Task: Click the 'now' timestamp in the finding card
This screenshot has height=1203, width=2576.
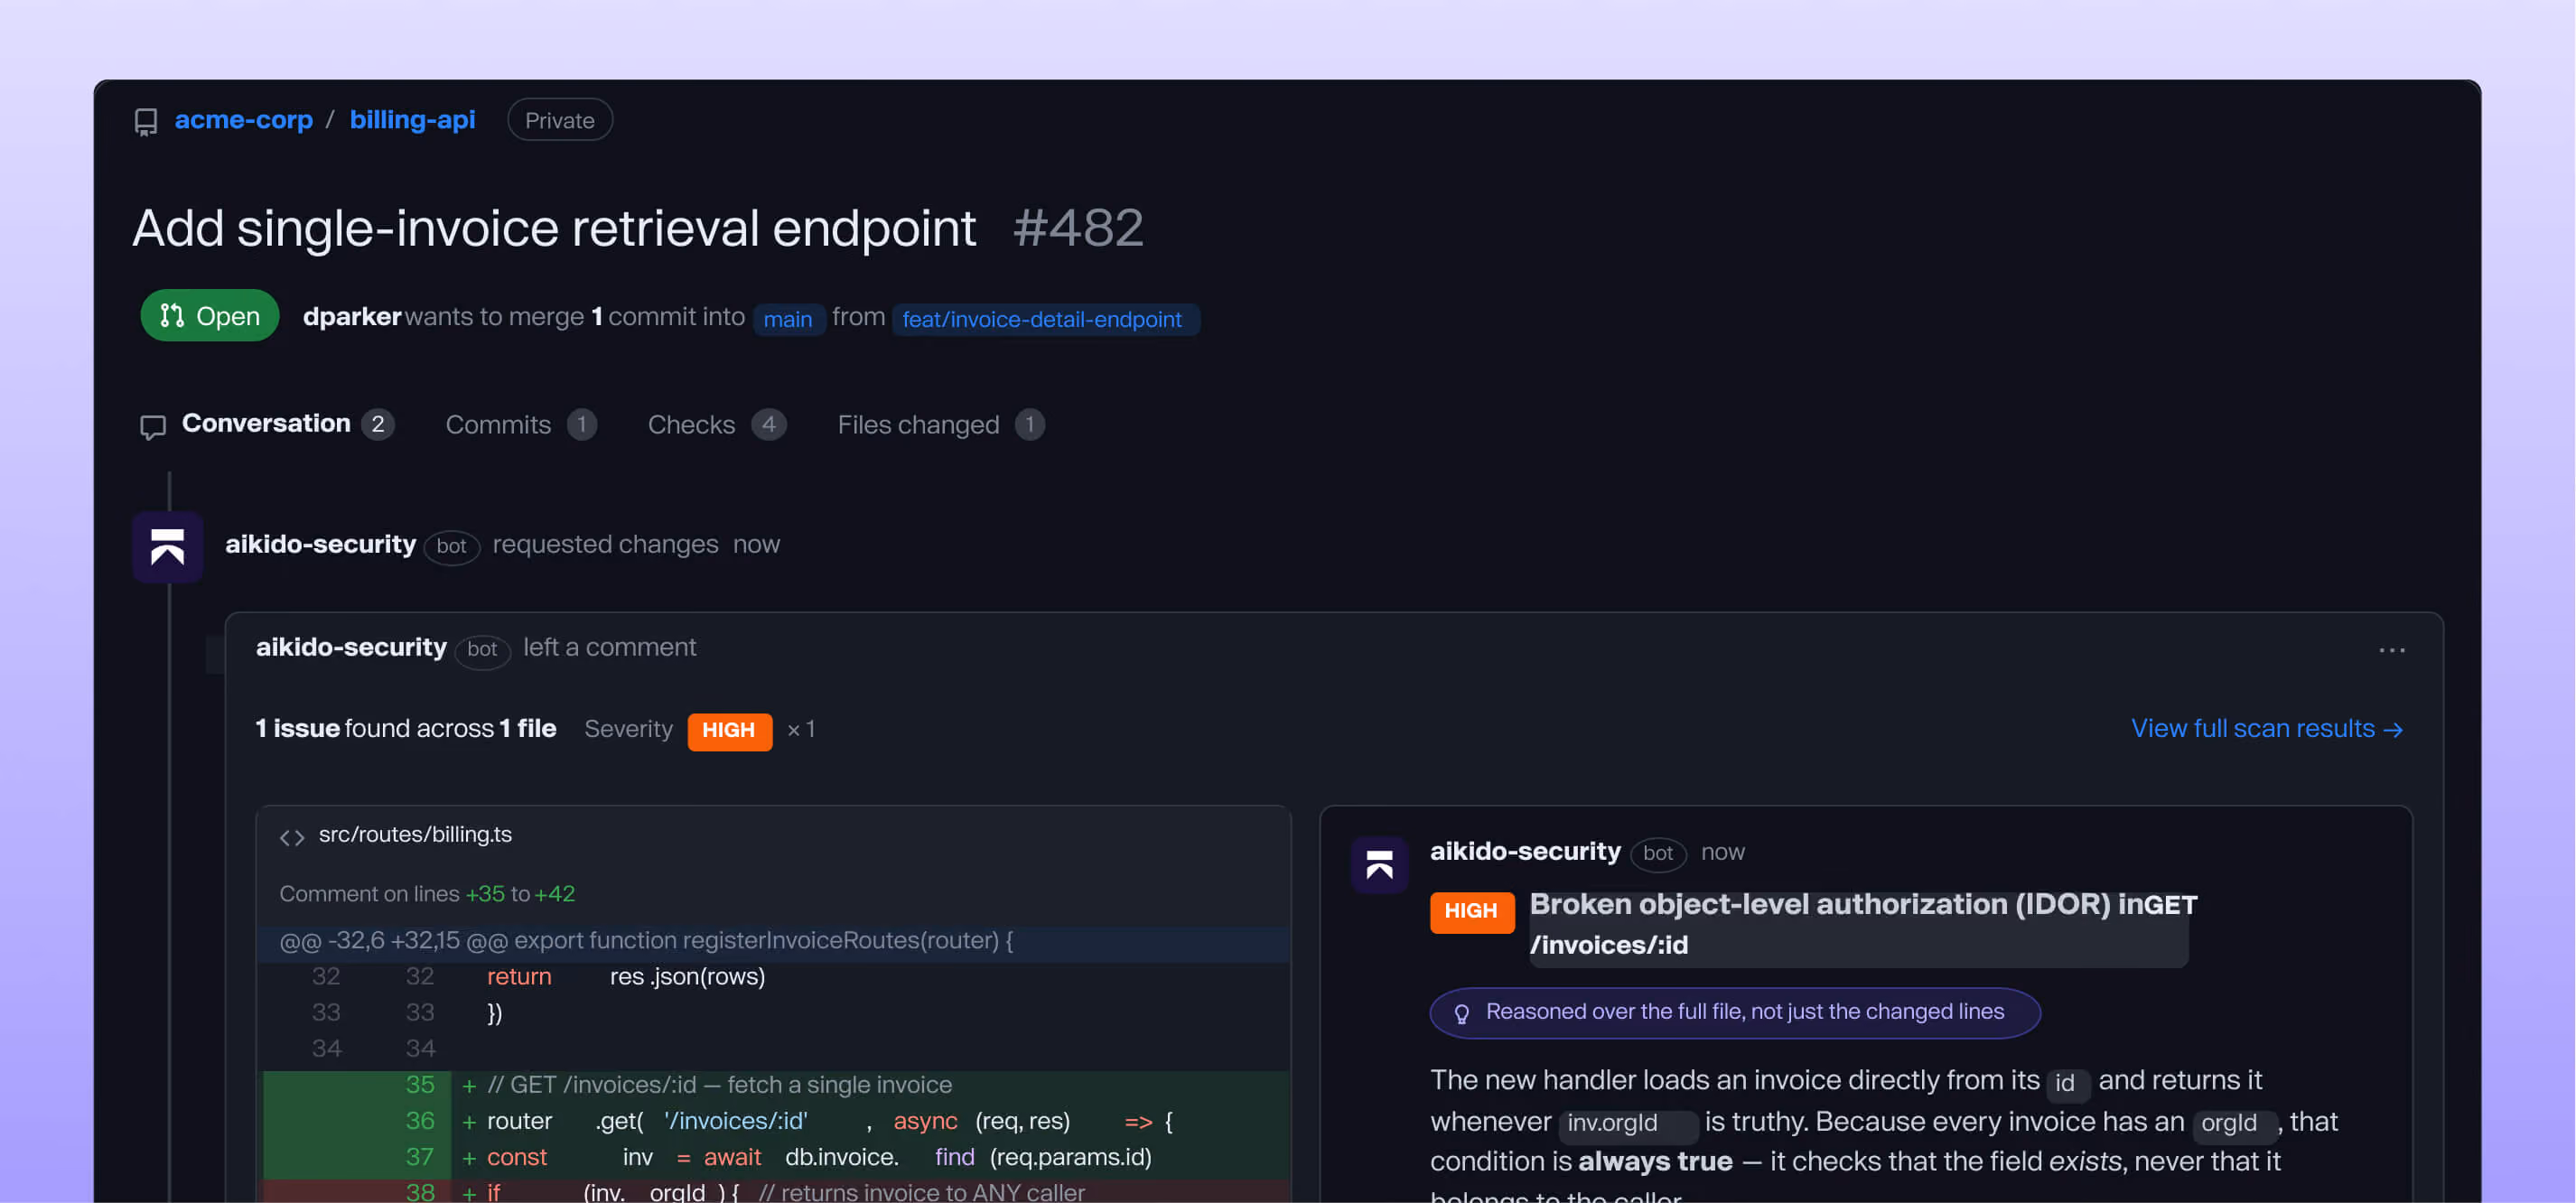Action: 1722,852
